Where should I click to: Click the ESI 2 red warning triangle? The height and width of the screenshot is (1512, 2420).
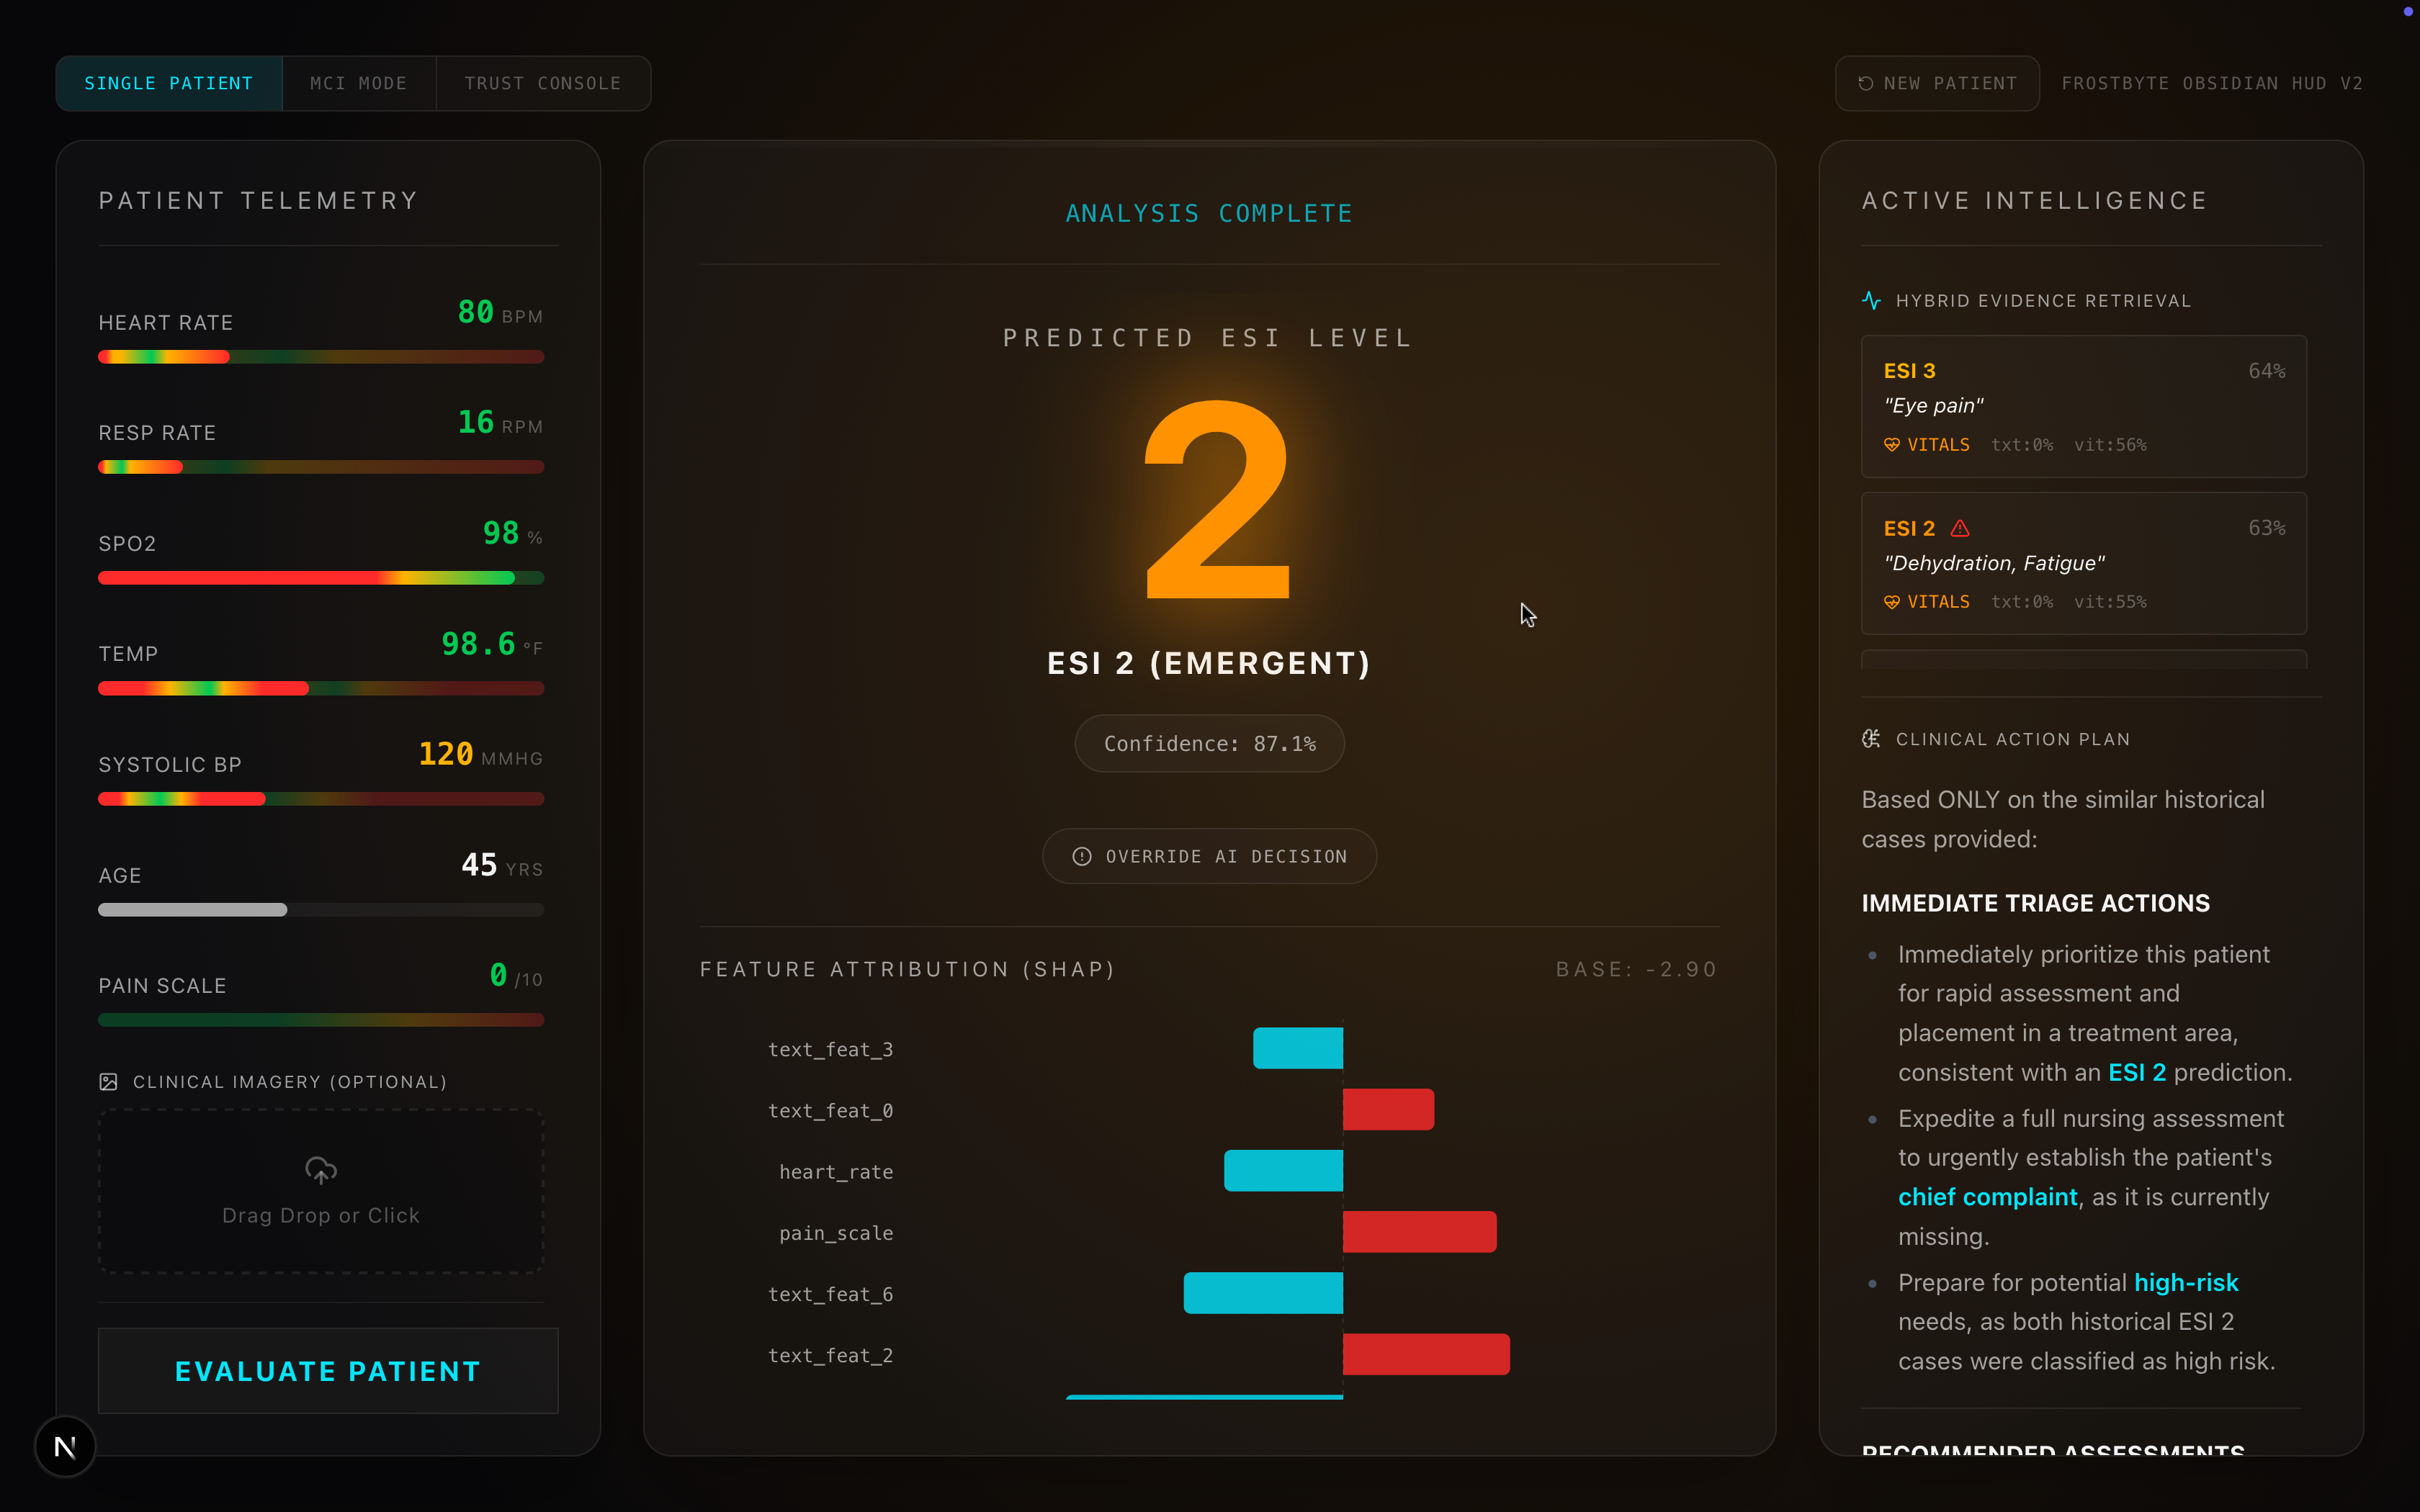tap(1960, 528)
